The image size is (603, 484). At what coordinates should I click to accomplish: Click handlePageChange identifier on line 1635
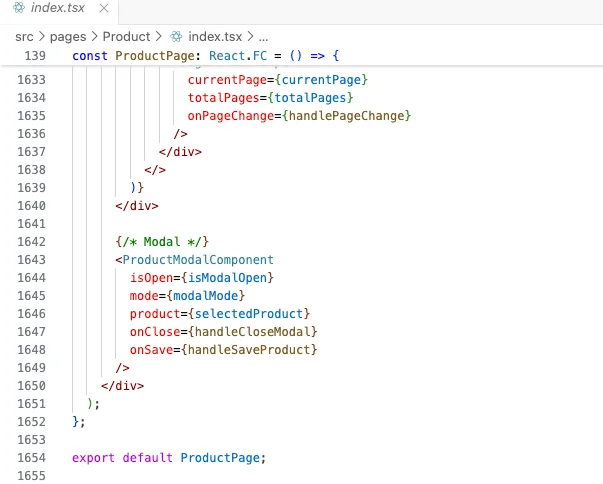[346, 116]
